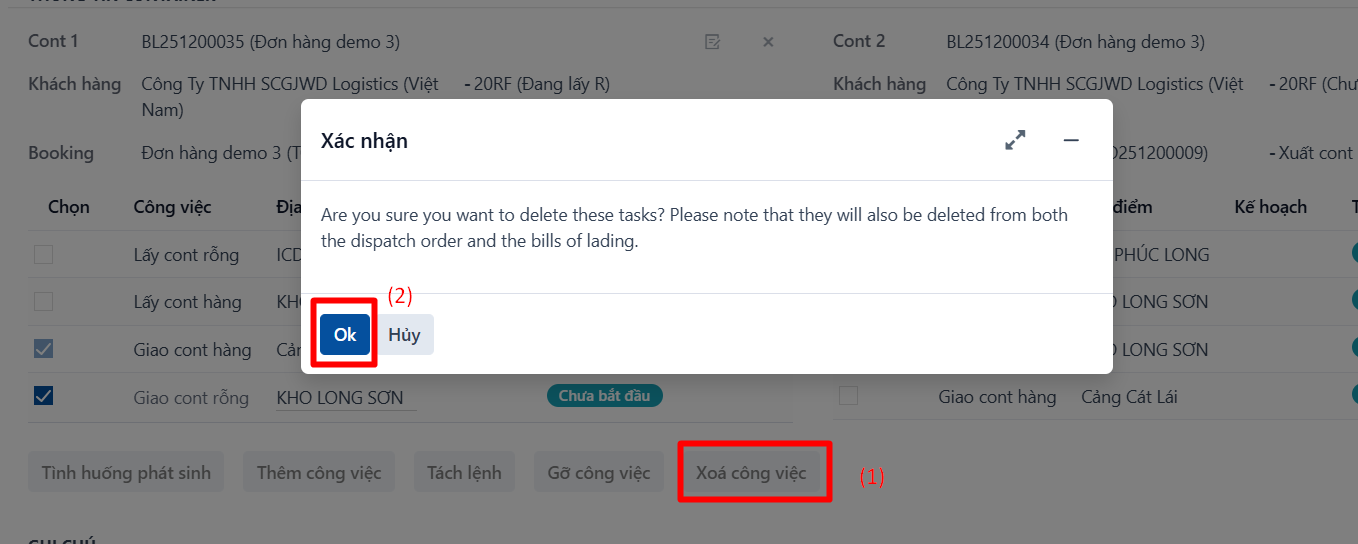Edit the KHO LONG SƠN location field
Screen dimensions: 1358x544
click(346, 398)
